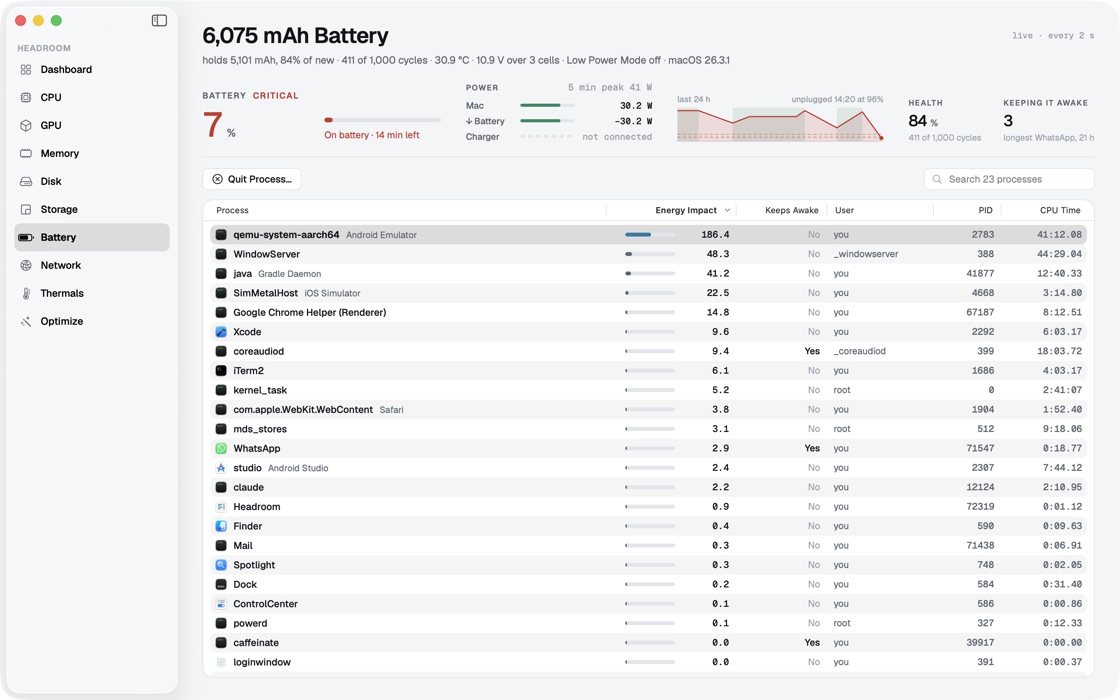Select the SimMetalHost process row
Viewport: 1120px width, 700px height.
(649, 293)
